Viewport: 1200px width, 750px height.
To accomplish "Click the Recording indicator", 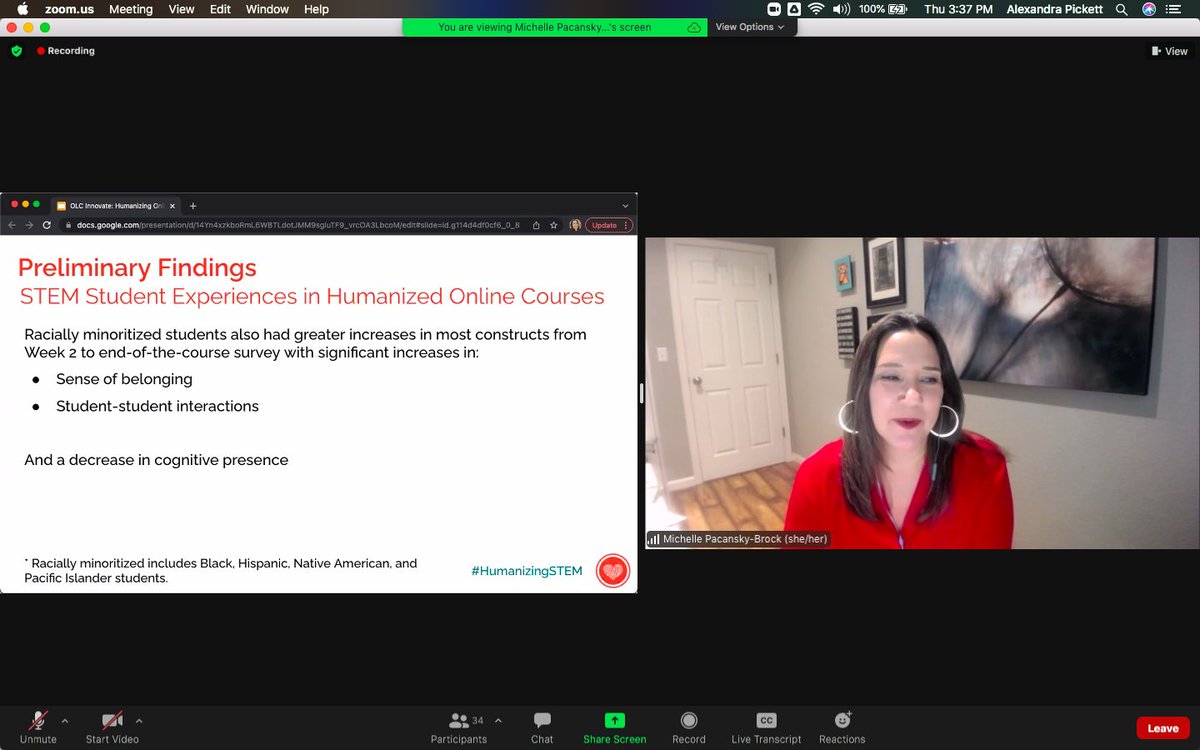I will click(66, 51).
